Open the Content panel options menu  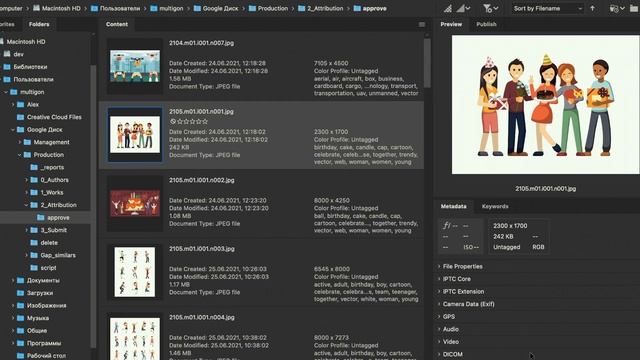tap(422, 24)
